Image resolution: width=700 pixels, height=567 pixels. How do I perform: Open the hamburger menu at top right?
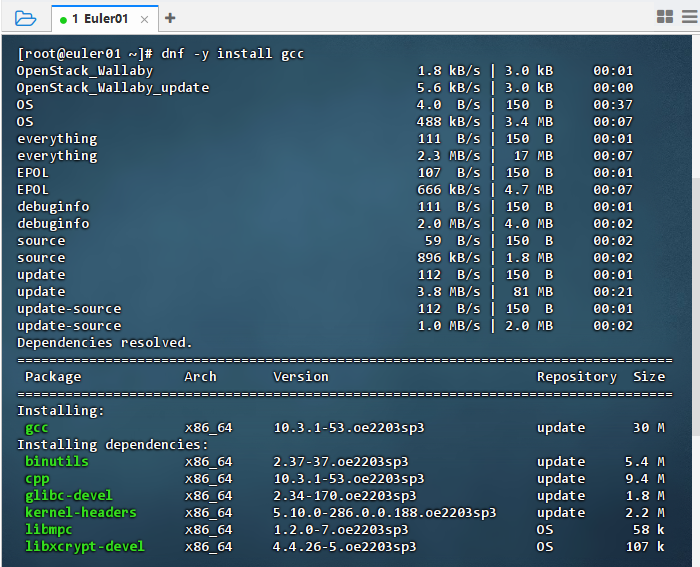tap(687, 17)
